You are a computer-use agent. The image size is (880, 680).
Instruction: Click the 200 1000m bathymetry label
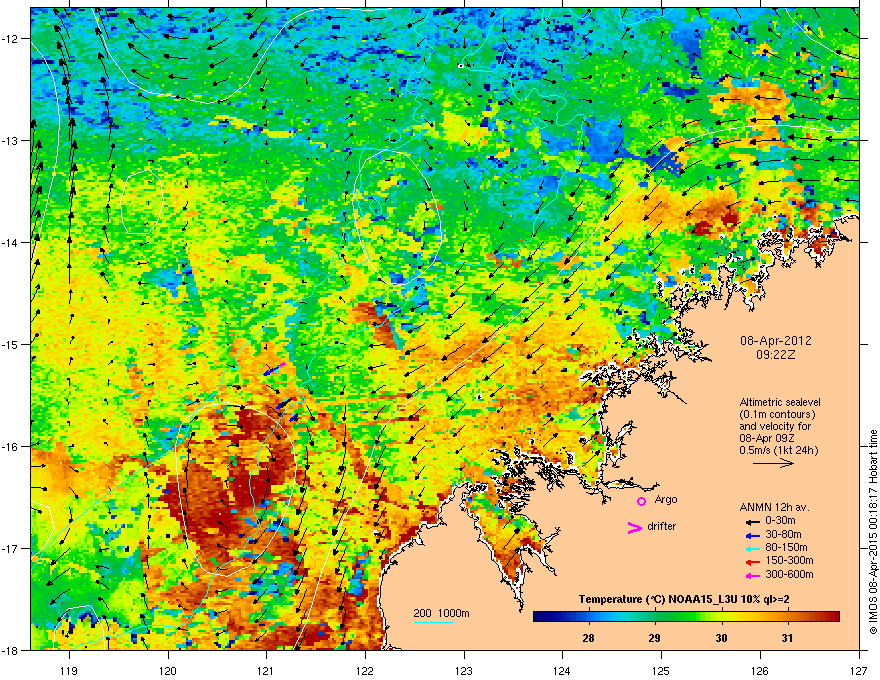pos(441,613)
